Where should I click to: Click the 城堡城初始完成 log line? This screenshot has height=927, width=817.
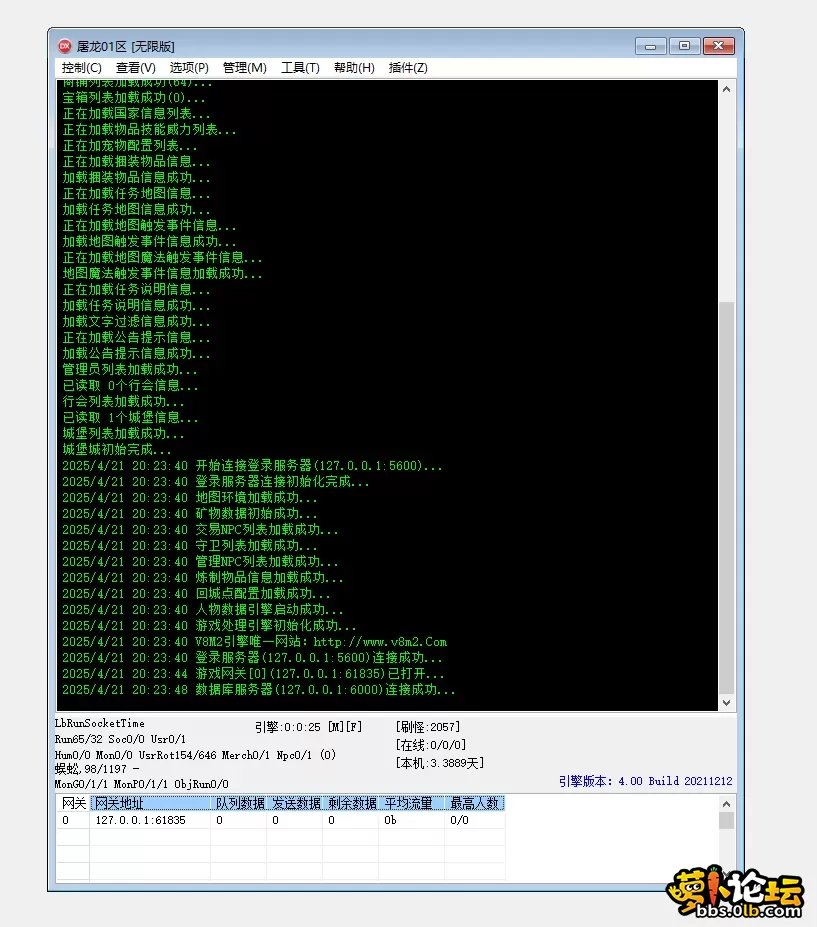116,449
